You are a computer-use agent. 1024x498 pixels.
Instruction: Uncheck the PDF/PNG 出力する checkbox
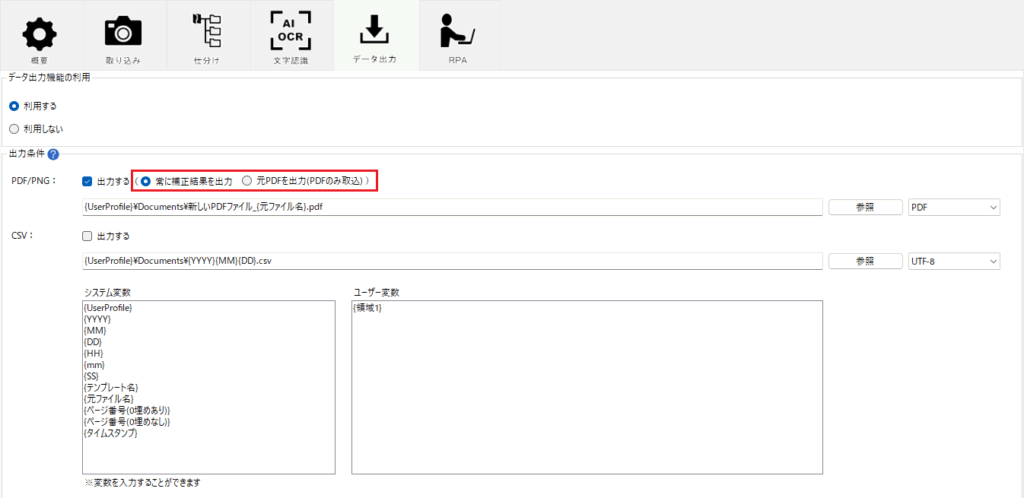87,181
